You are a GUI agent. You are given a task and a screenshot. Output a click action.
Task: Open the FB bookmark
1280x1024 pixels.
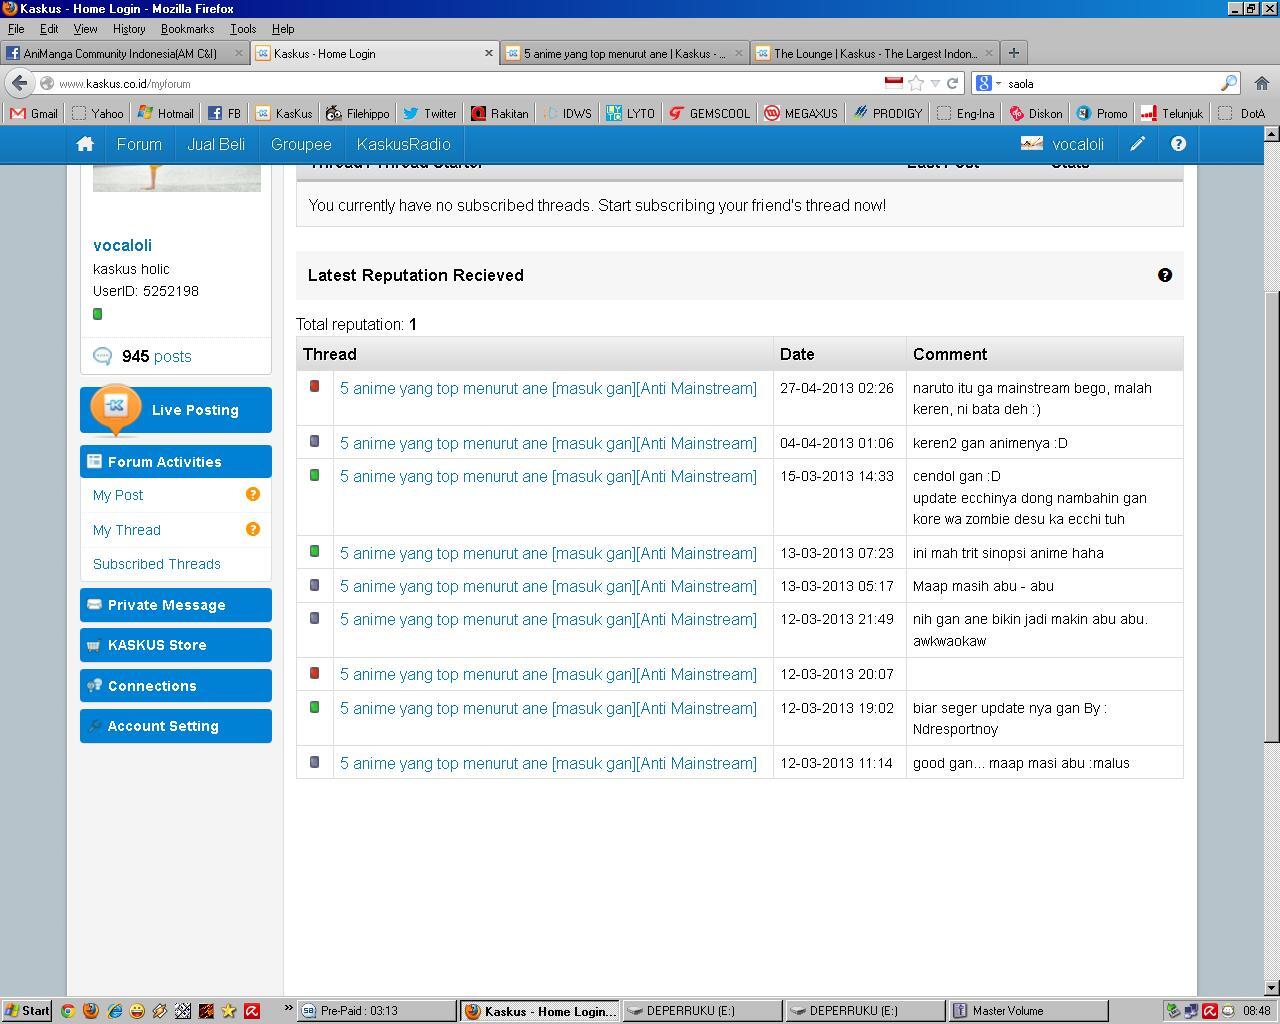[x=224, y=113]
